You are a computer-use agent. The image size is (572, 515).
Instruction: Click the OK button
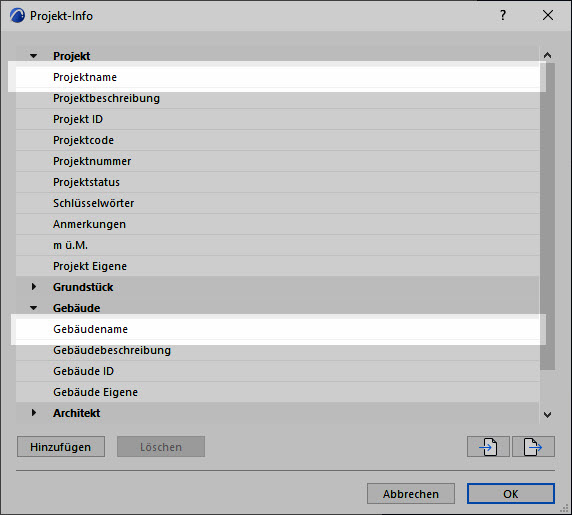point(511,493)
